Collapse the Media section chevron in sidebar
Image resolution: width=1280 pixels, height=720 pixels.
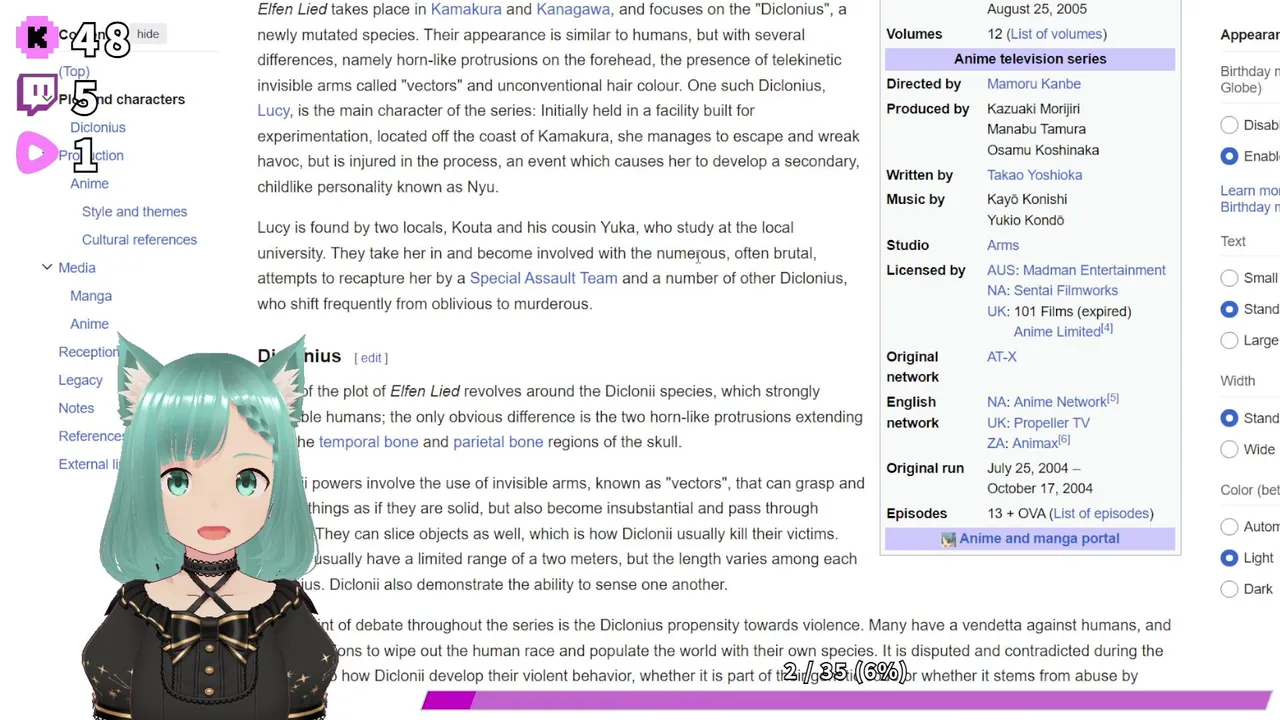(x=47, y=267)
